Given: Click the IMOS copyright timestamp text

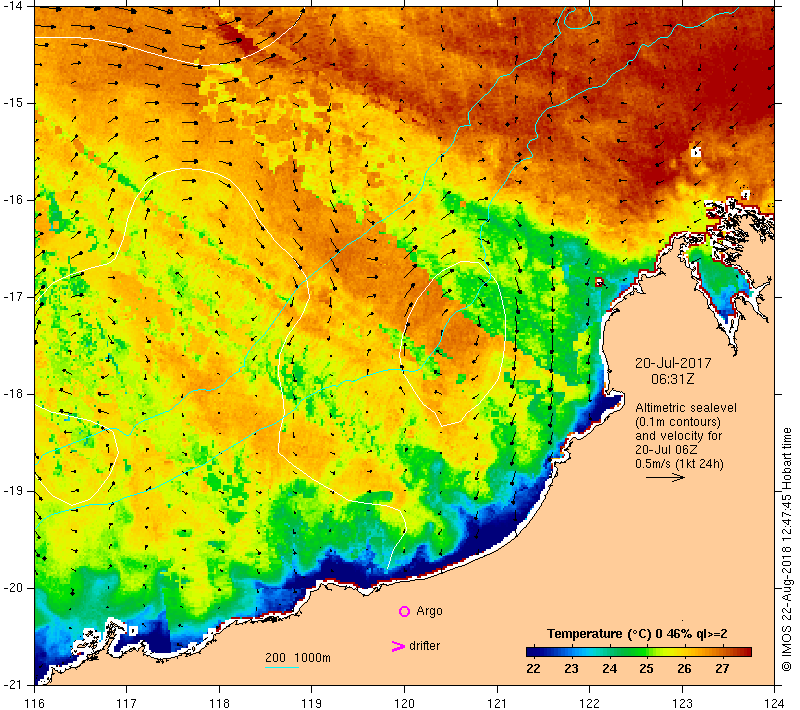Looking at the screenshot, I should coord(786,550).
